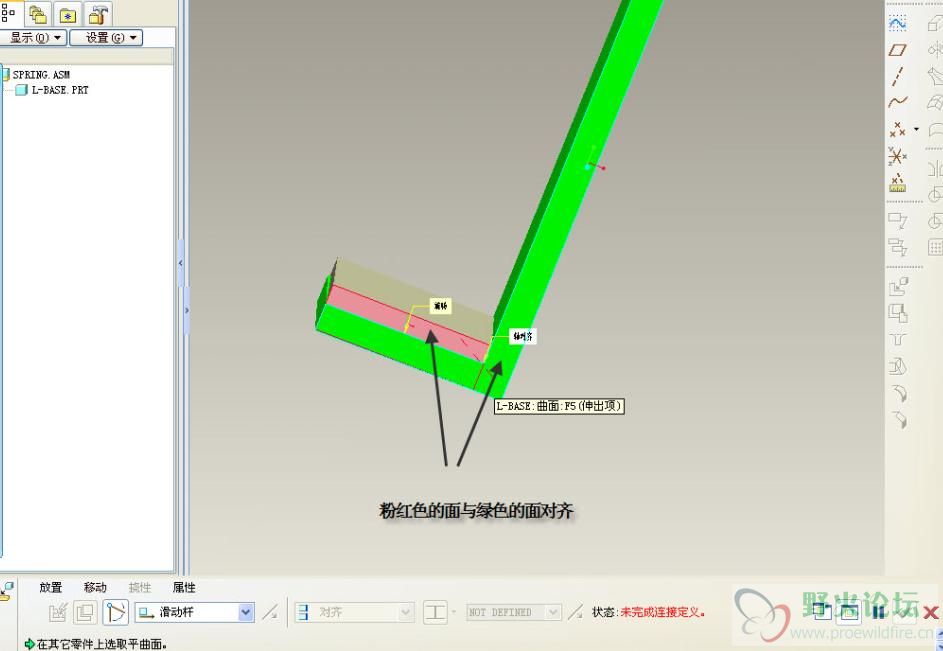The width and height of the screenshot is (943, 651).
Task: Pause the component placement tool
Action: (878, 612)
